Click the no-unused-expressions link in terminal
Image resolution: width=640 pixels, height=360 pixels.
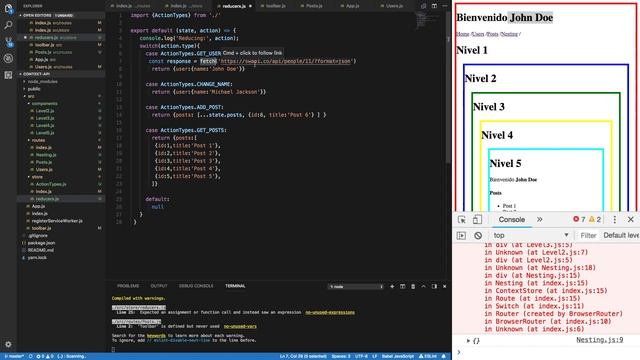pos(330,313)
